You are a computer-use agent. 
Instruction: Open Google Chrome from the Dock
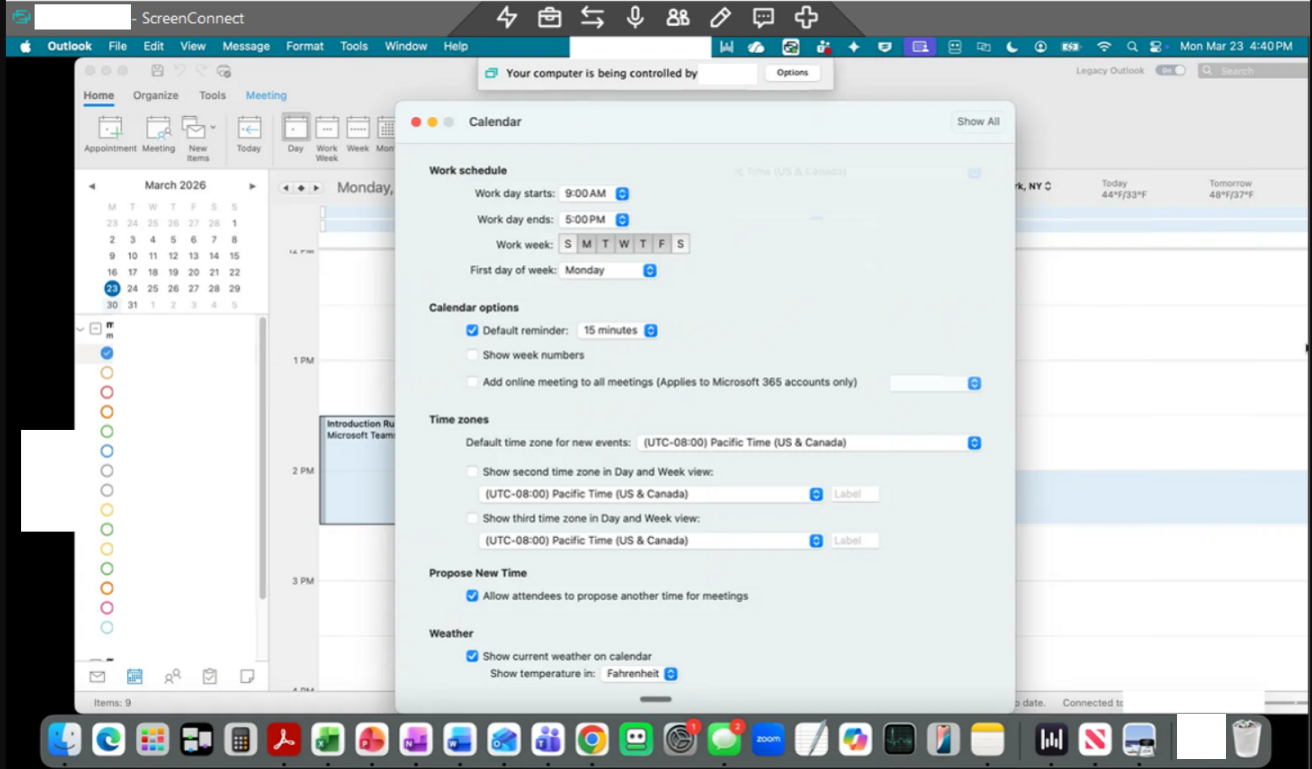tap(591, 740)
